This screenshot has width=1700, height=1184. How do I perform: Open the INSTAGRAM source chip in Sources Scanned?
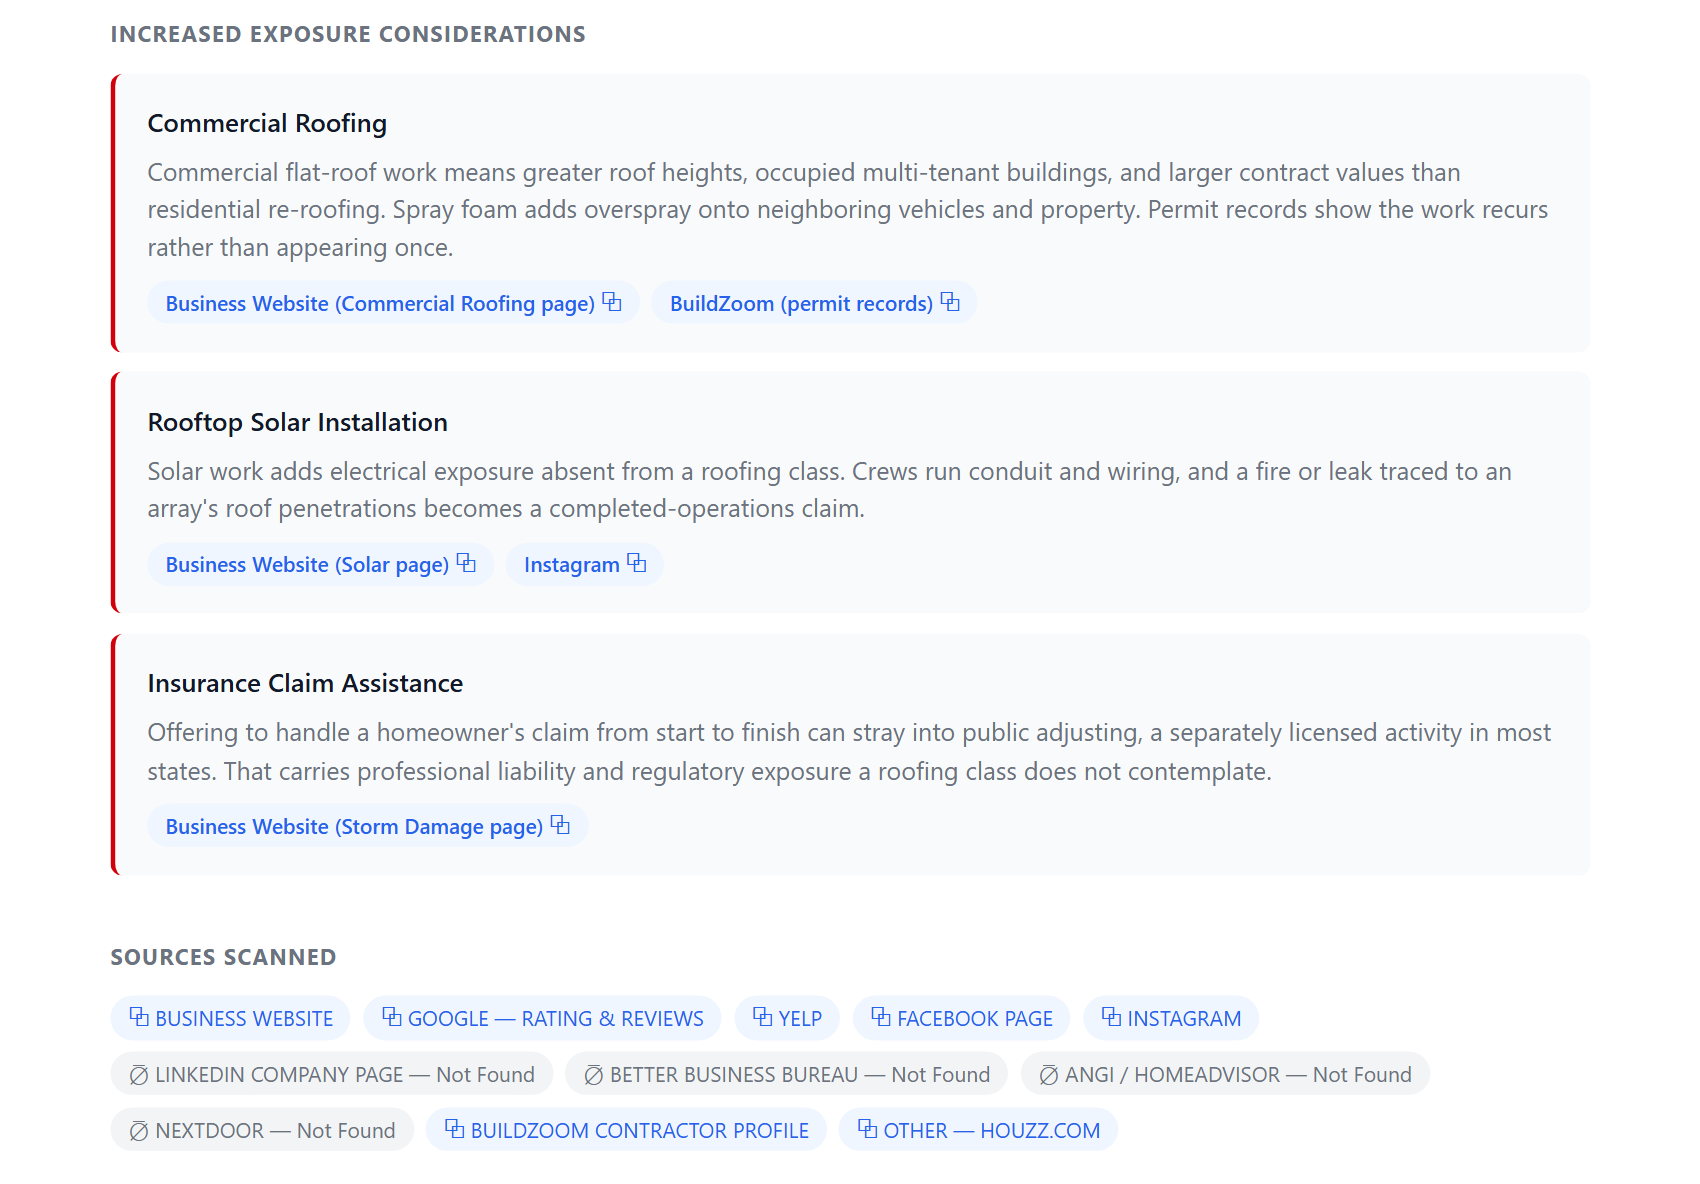coord(1171,1018)
